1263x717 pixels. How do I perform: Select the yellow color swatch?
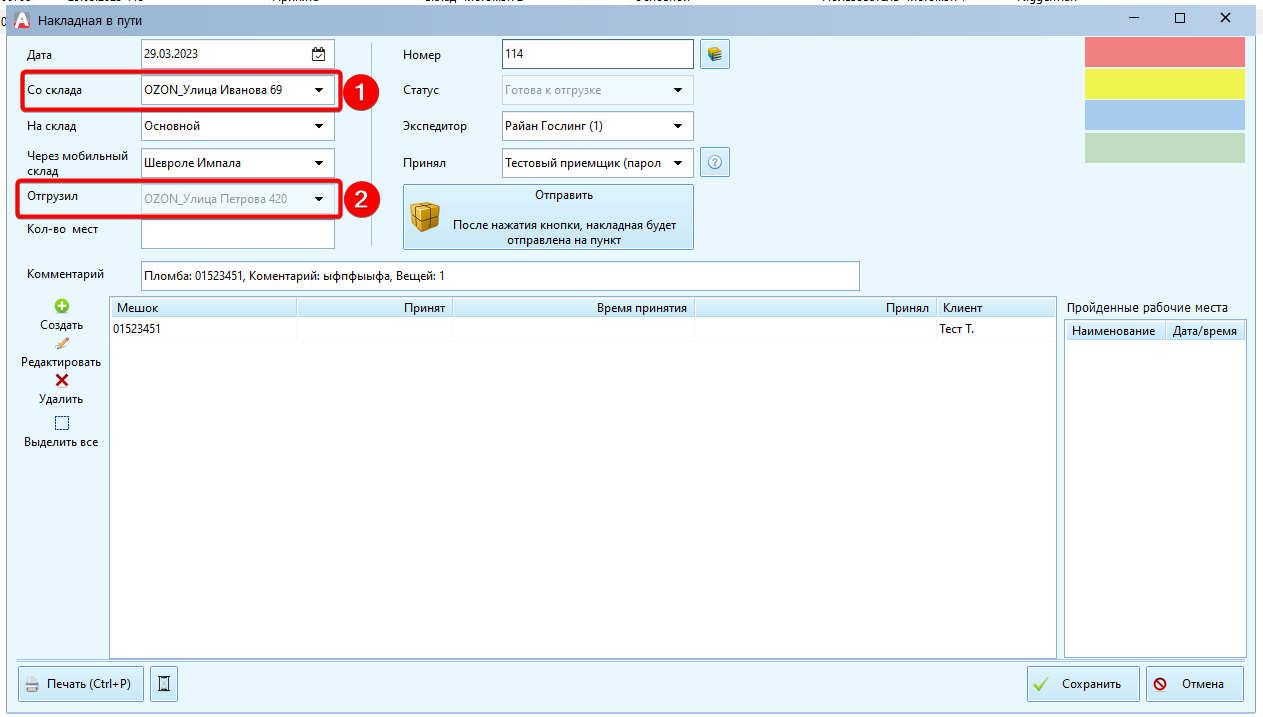(1165, 84)
